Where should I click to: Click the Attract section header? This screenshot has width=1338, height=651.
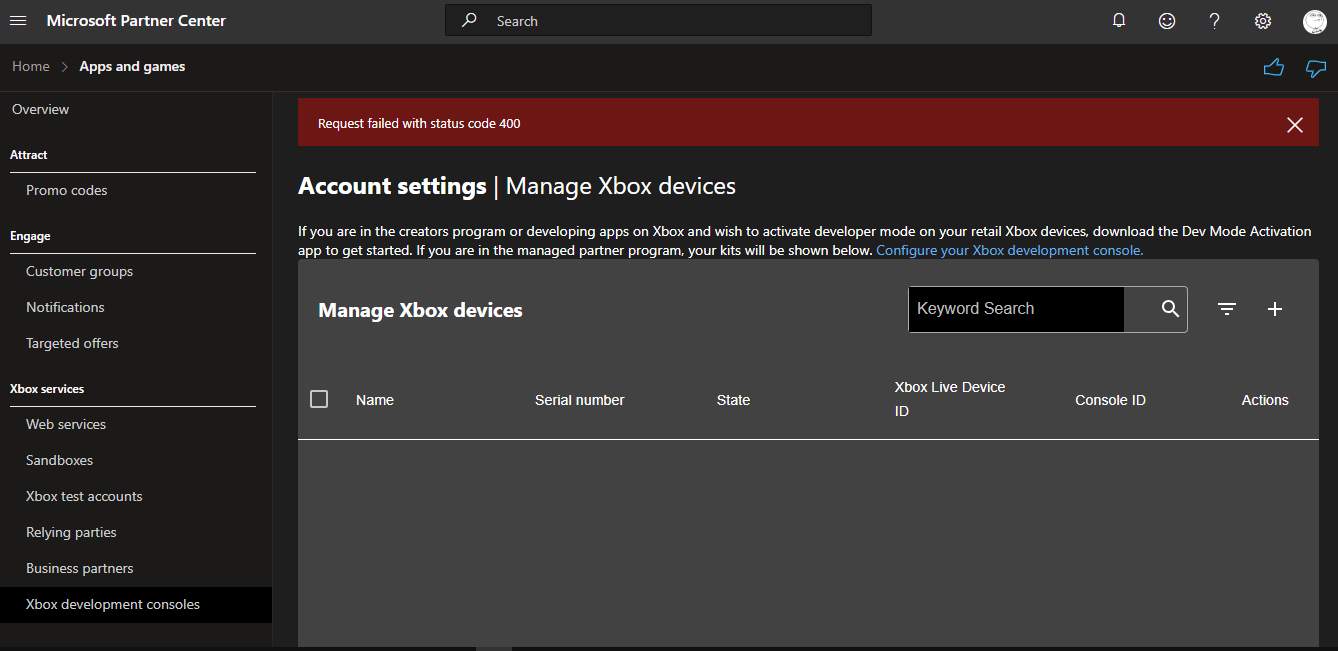[x=29, y=155]
